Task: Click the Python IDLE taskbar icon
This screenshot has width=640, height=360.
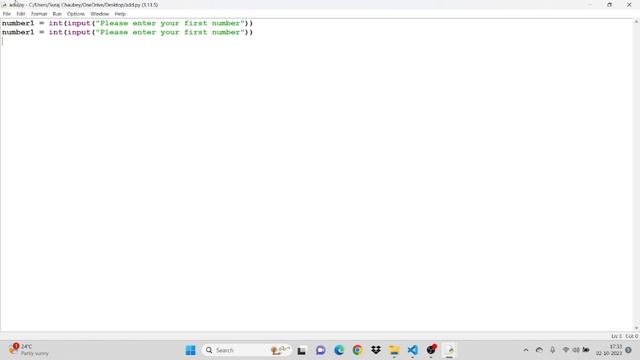Action: click(450, 350)
